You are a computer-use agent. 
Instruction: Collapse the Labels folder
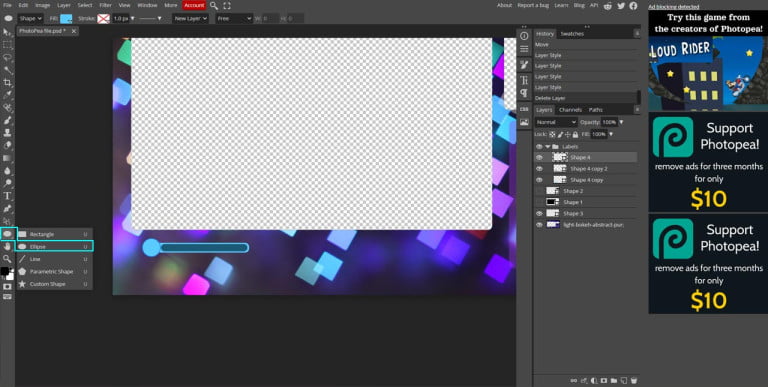coord(548,146)
